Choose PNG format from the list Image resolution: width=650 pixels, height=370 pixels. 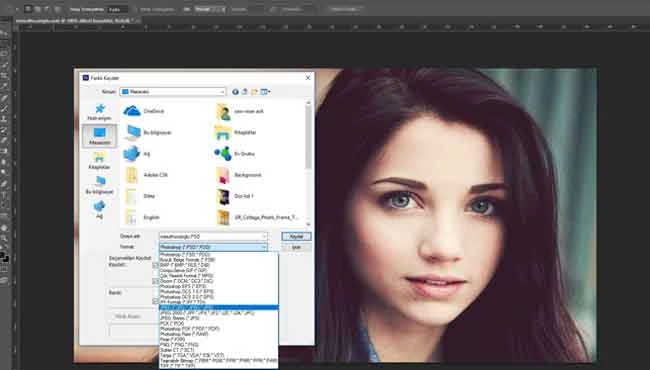click(218, 345)
